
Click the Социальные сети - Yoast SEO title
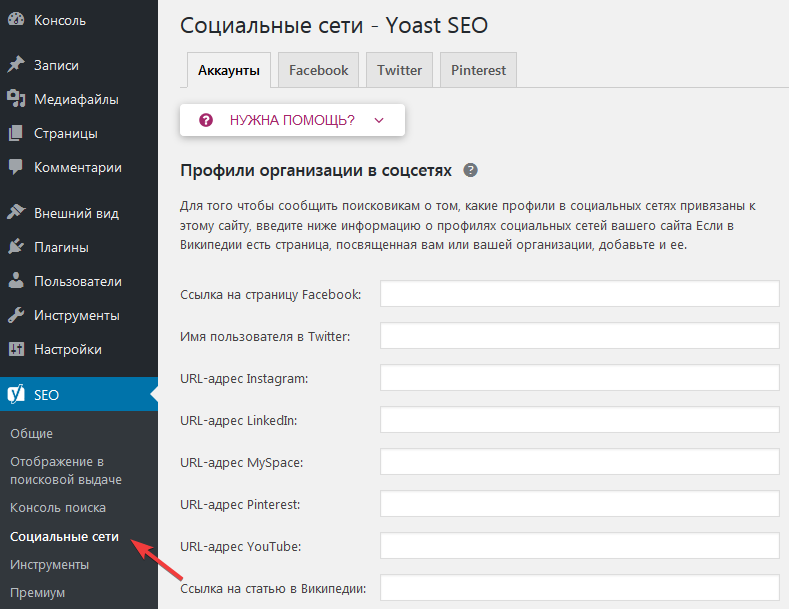[334, 25]
